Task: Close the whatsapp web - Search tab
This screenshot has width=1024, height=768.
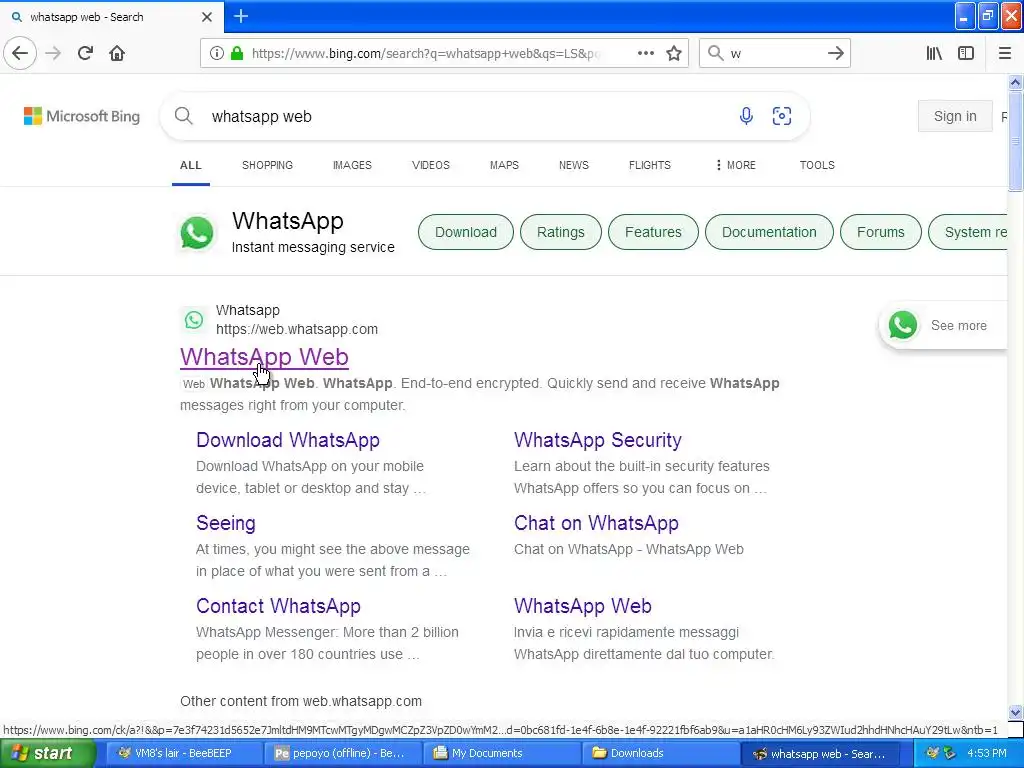Action: pos(206,17)
